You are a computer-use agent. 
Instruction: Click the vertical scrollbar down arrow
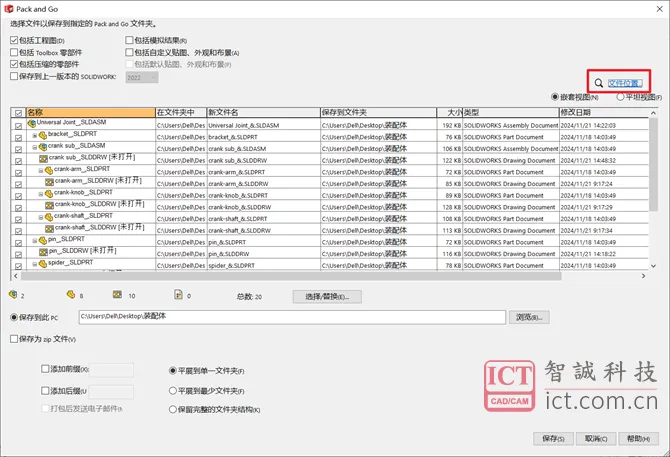click(653, 266)
